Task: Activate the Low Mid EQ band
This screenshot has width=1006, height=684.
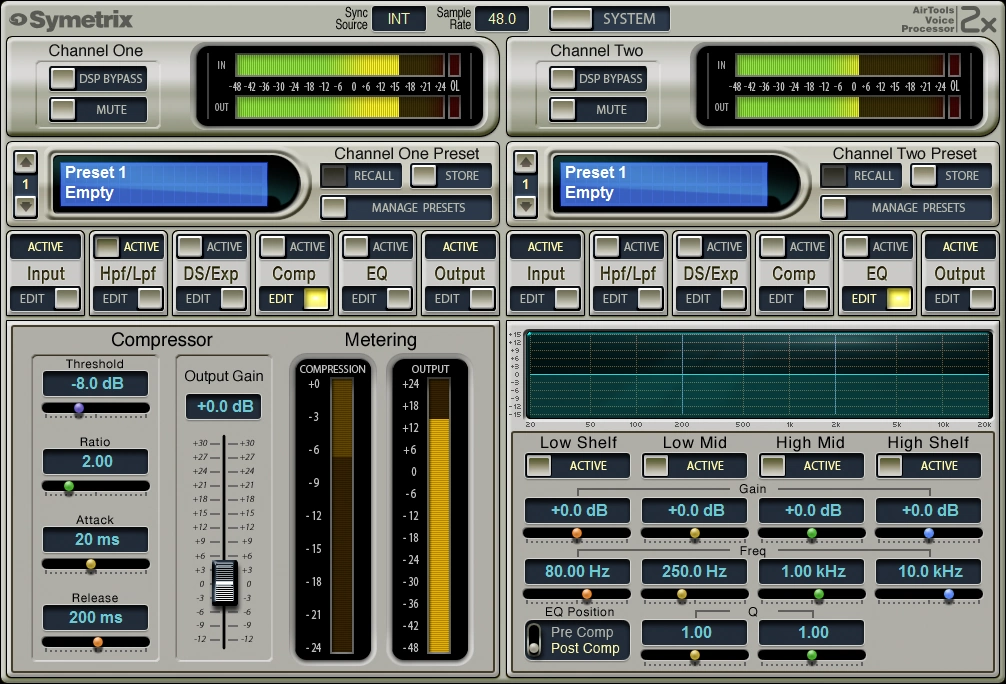Action: coord(695,466)
